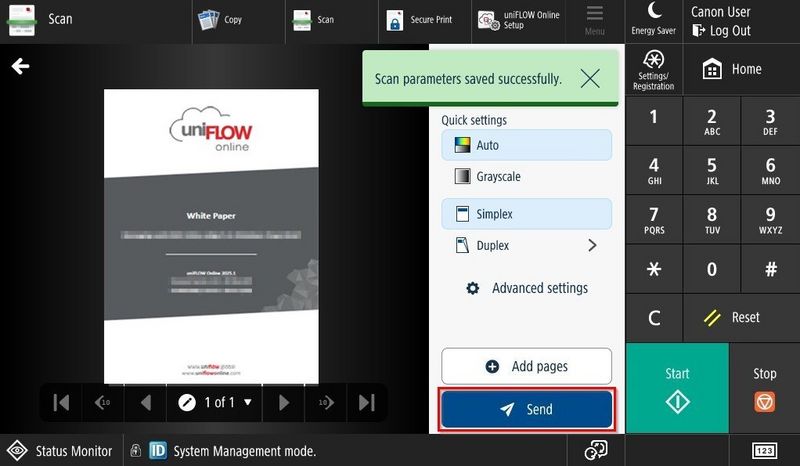Choose Simplex scanning
The height and width of the screenshot is (466, 800).
pos(526,214)
